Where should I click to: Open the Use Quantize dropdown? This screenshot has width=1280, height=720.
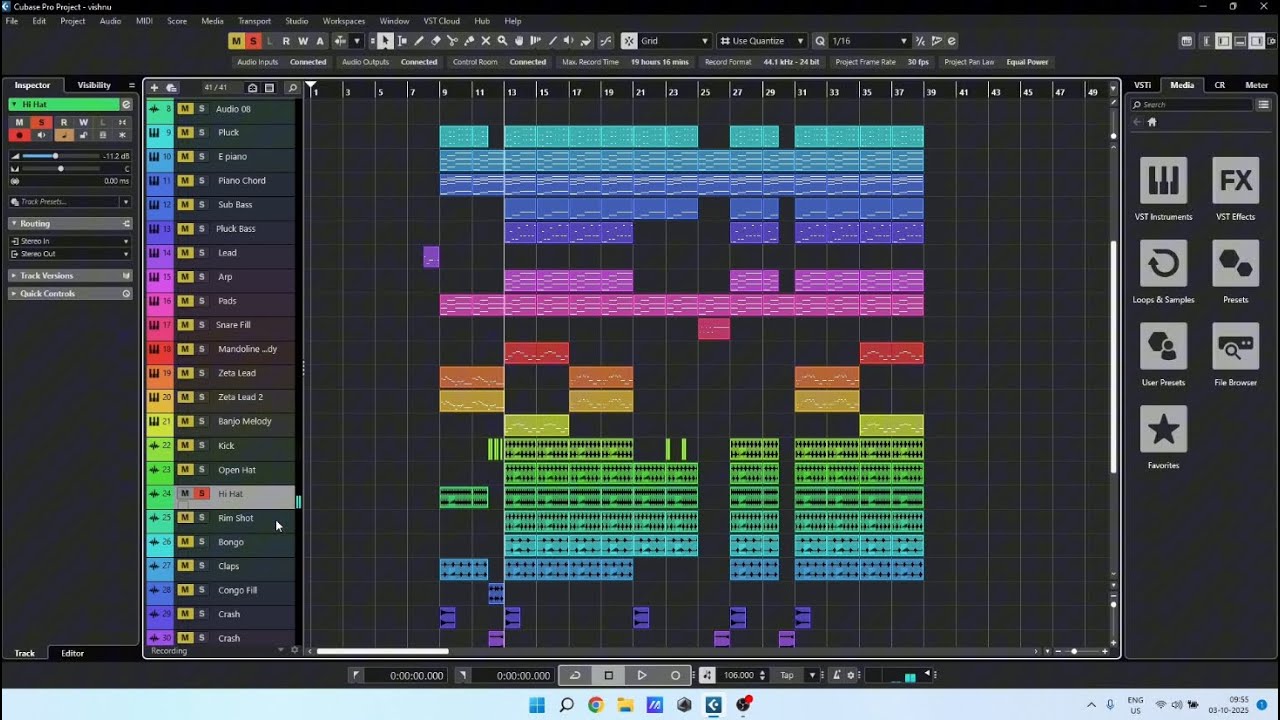click(761, 41)
